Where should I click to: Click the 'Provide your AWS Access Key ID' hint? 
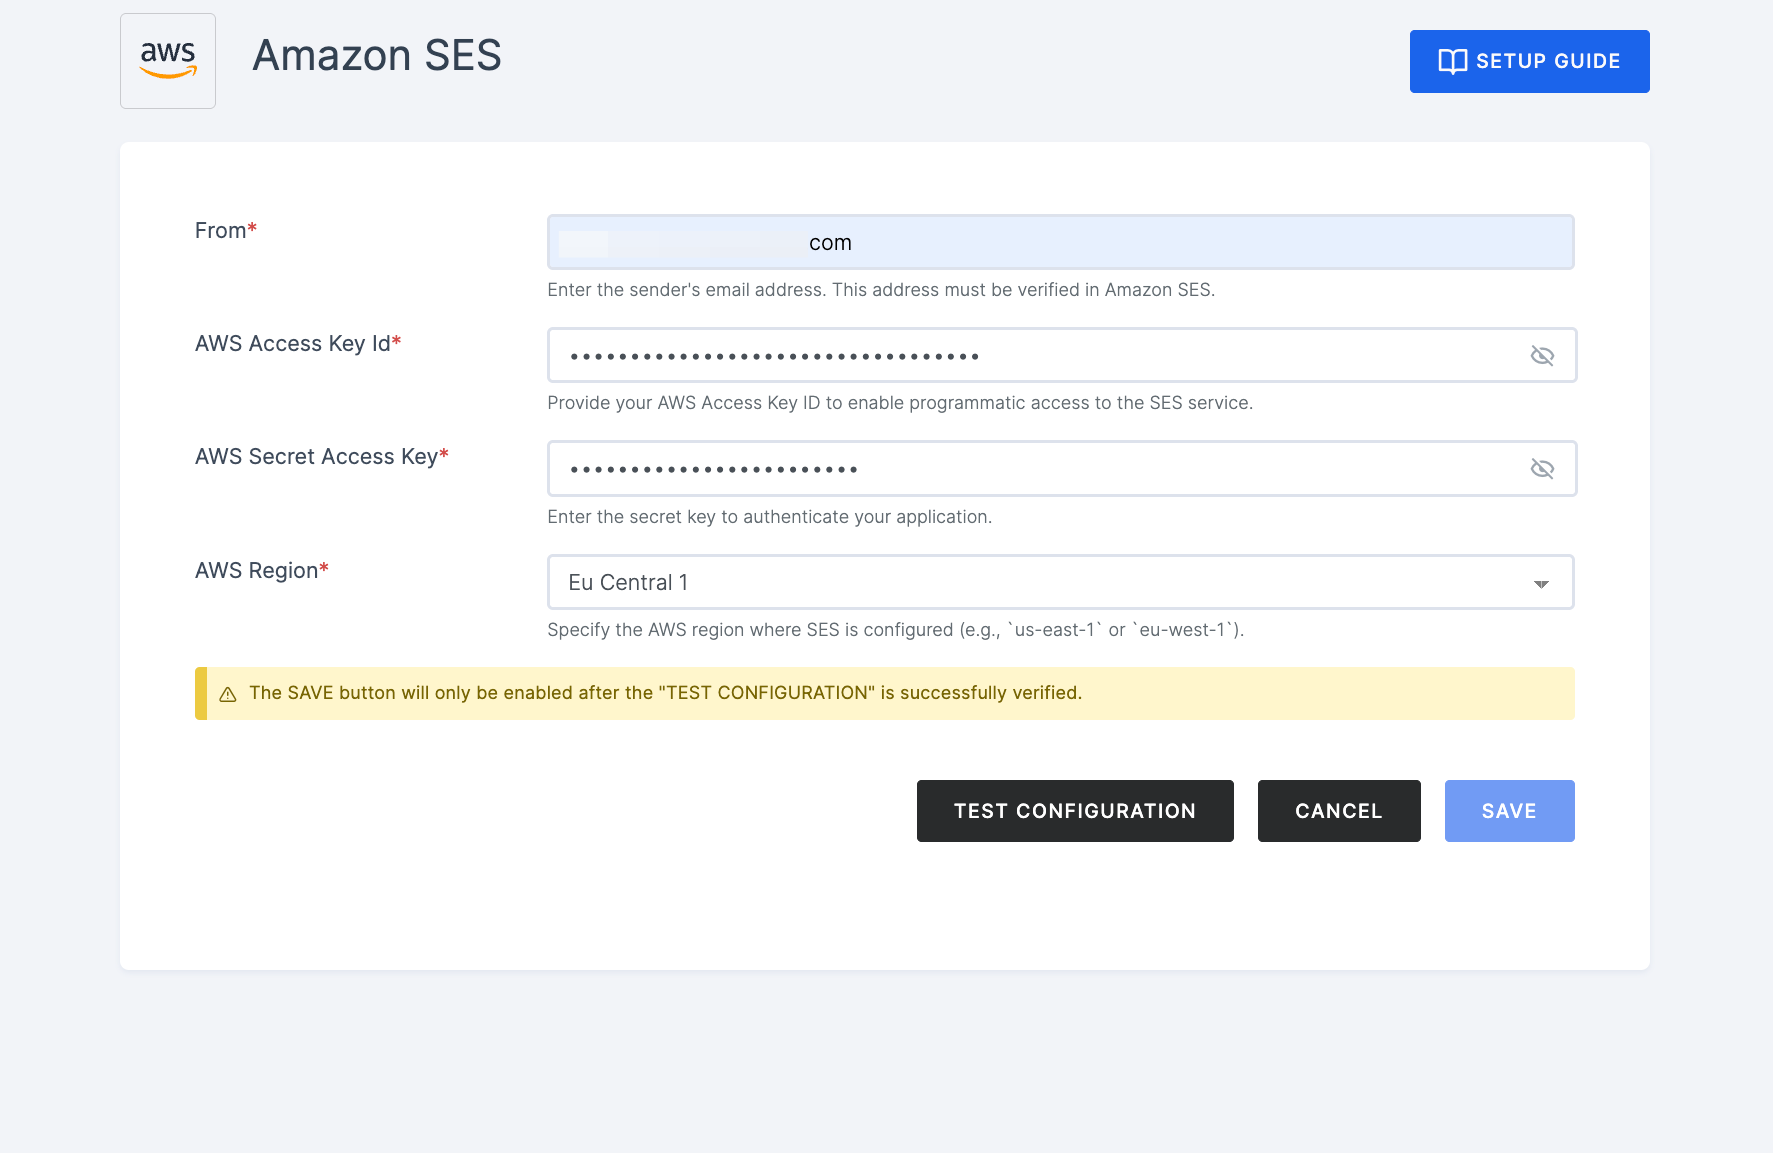click(x=900, y=403)
